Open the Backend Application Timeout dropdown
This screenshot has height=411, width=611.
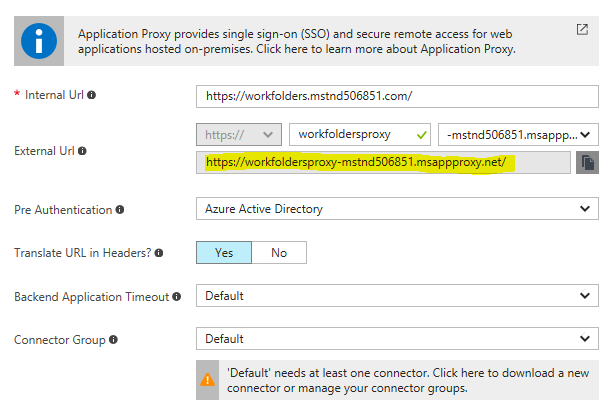coord(397,296)
